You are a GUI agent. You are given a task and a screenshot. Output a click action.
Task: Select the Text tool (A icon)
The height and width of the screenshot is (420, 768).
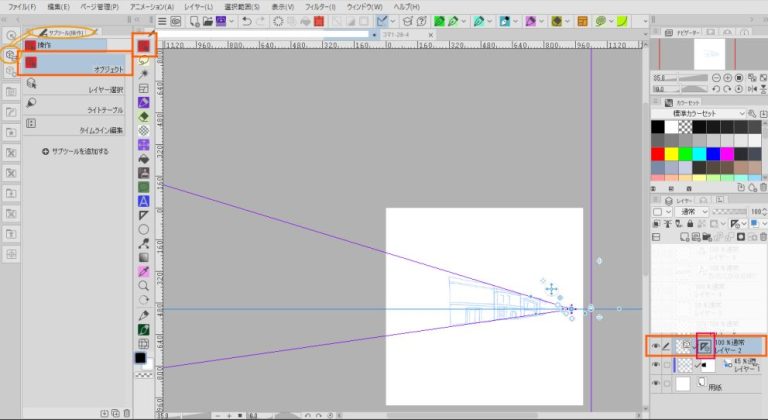point(144,200)
